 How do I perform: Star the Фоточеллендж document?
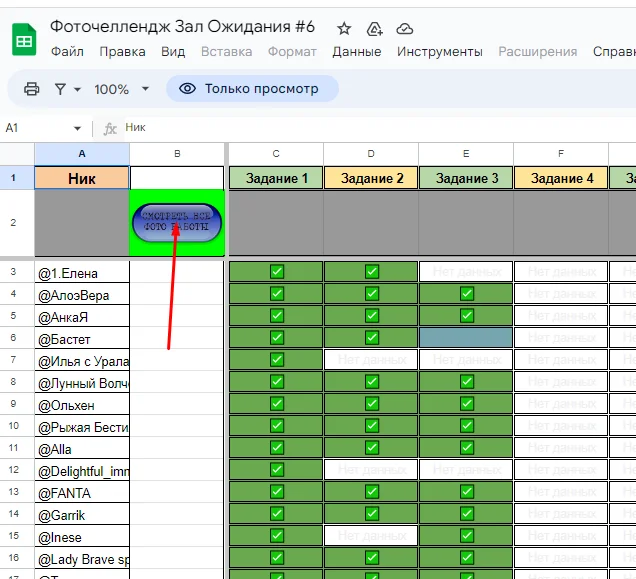click(344, 28)
